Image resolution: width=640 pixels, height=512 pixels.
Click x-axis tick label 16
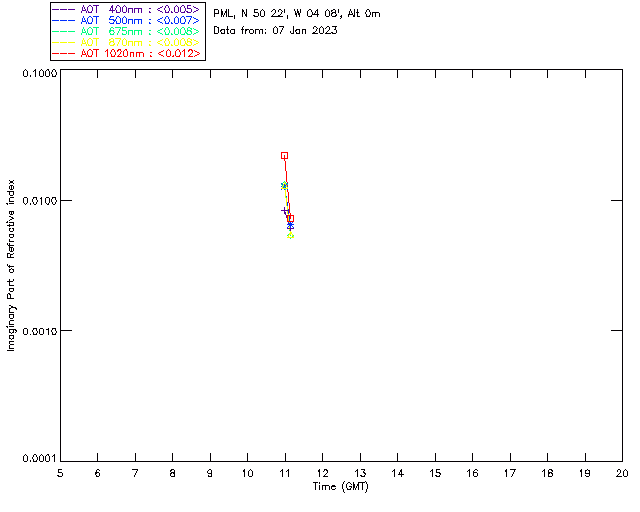click(x=473, y=473)
